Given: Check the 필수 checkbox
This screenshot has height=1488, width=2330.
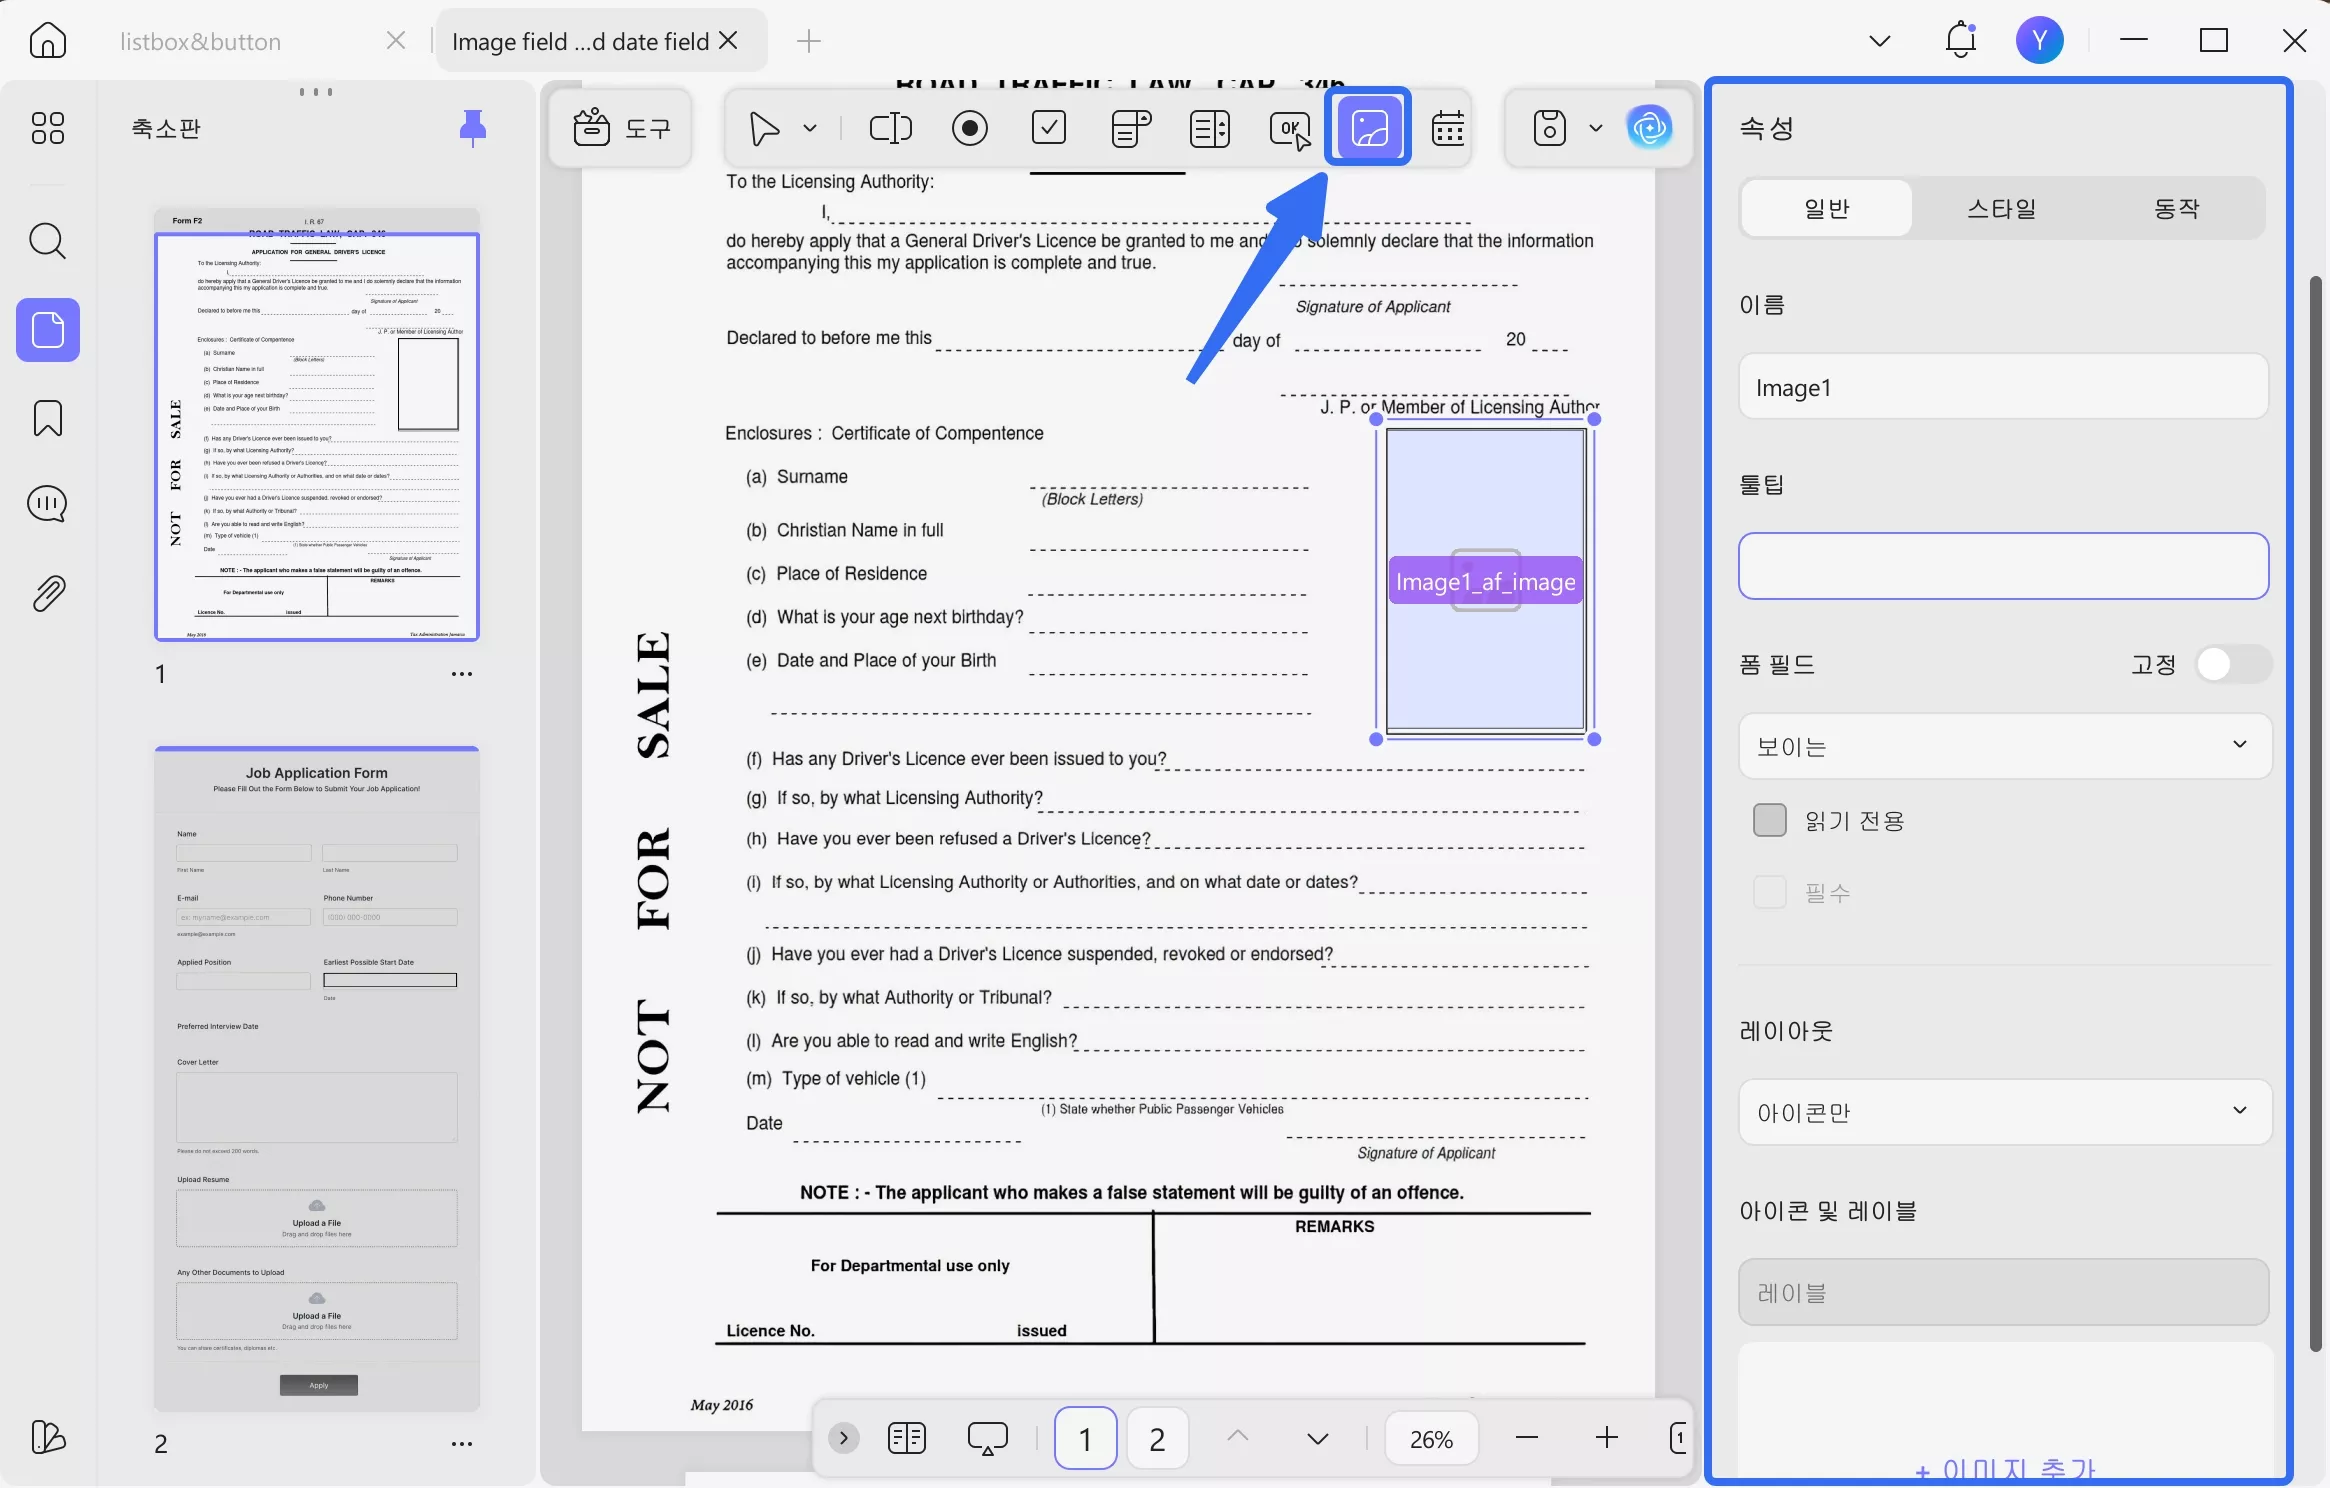Looking at the screenshot, I should pos(1769,892).
